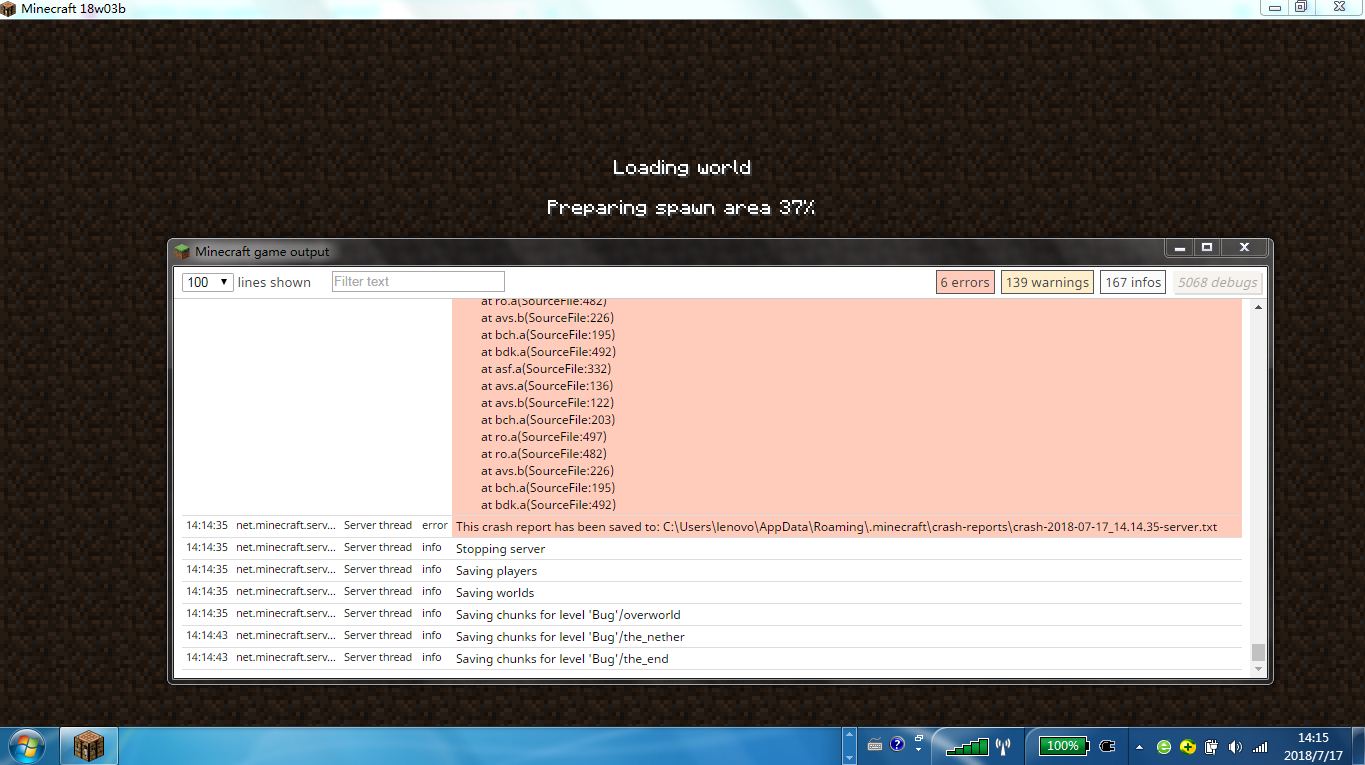The image size is (1365, 765).
Task: Select the crash report saved error line
Action: (710, 526)
